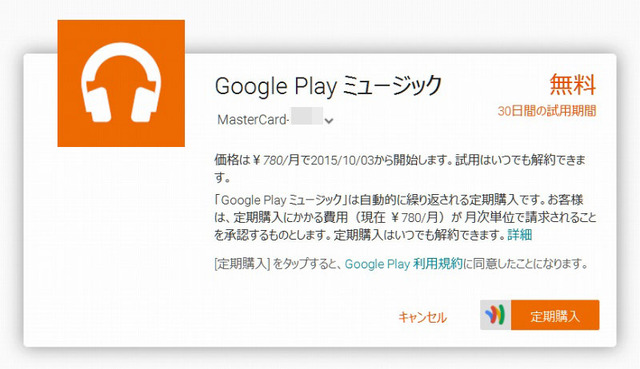Screen dimensions: 640x369
Task: Click the blurred card number field
Action: (307, 116)
